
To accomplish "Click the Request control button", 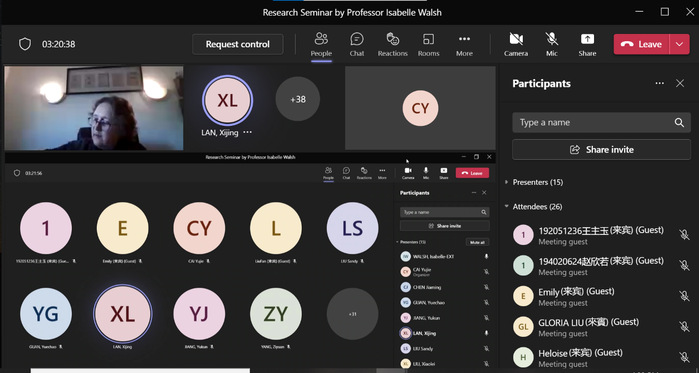I will (x=238, y=44).
